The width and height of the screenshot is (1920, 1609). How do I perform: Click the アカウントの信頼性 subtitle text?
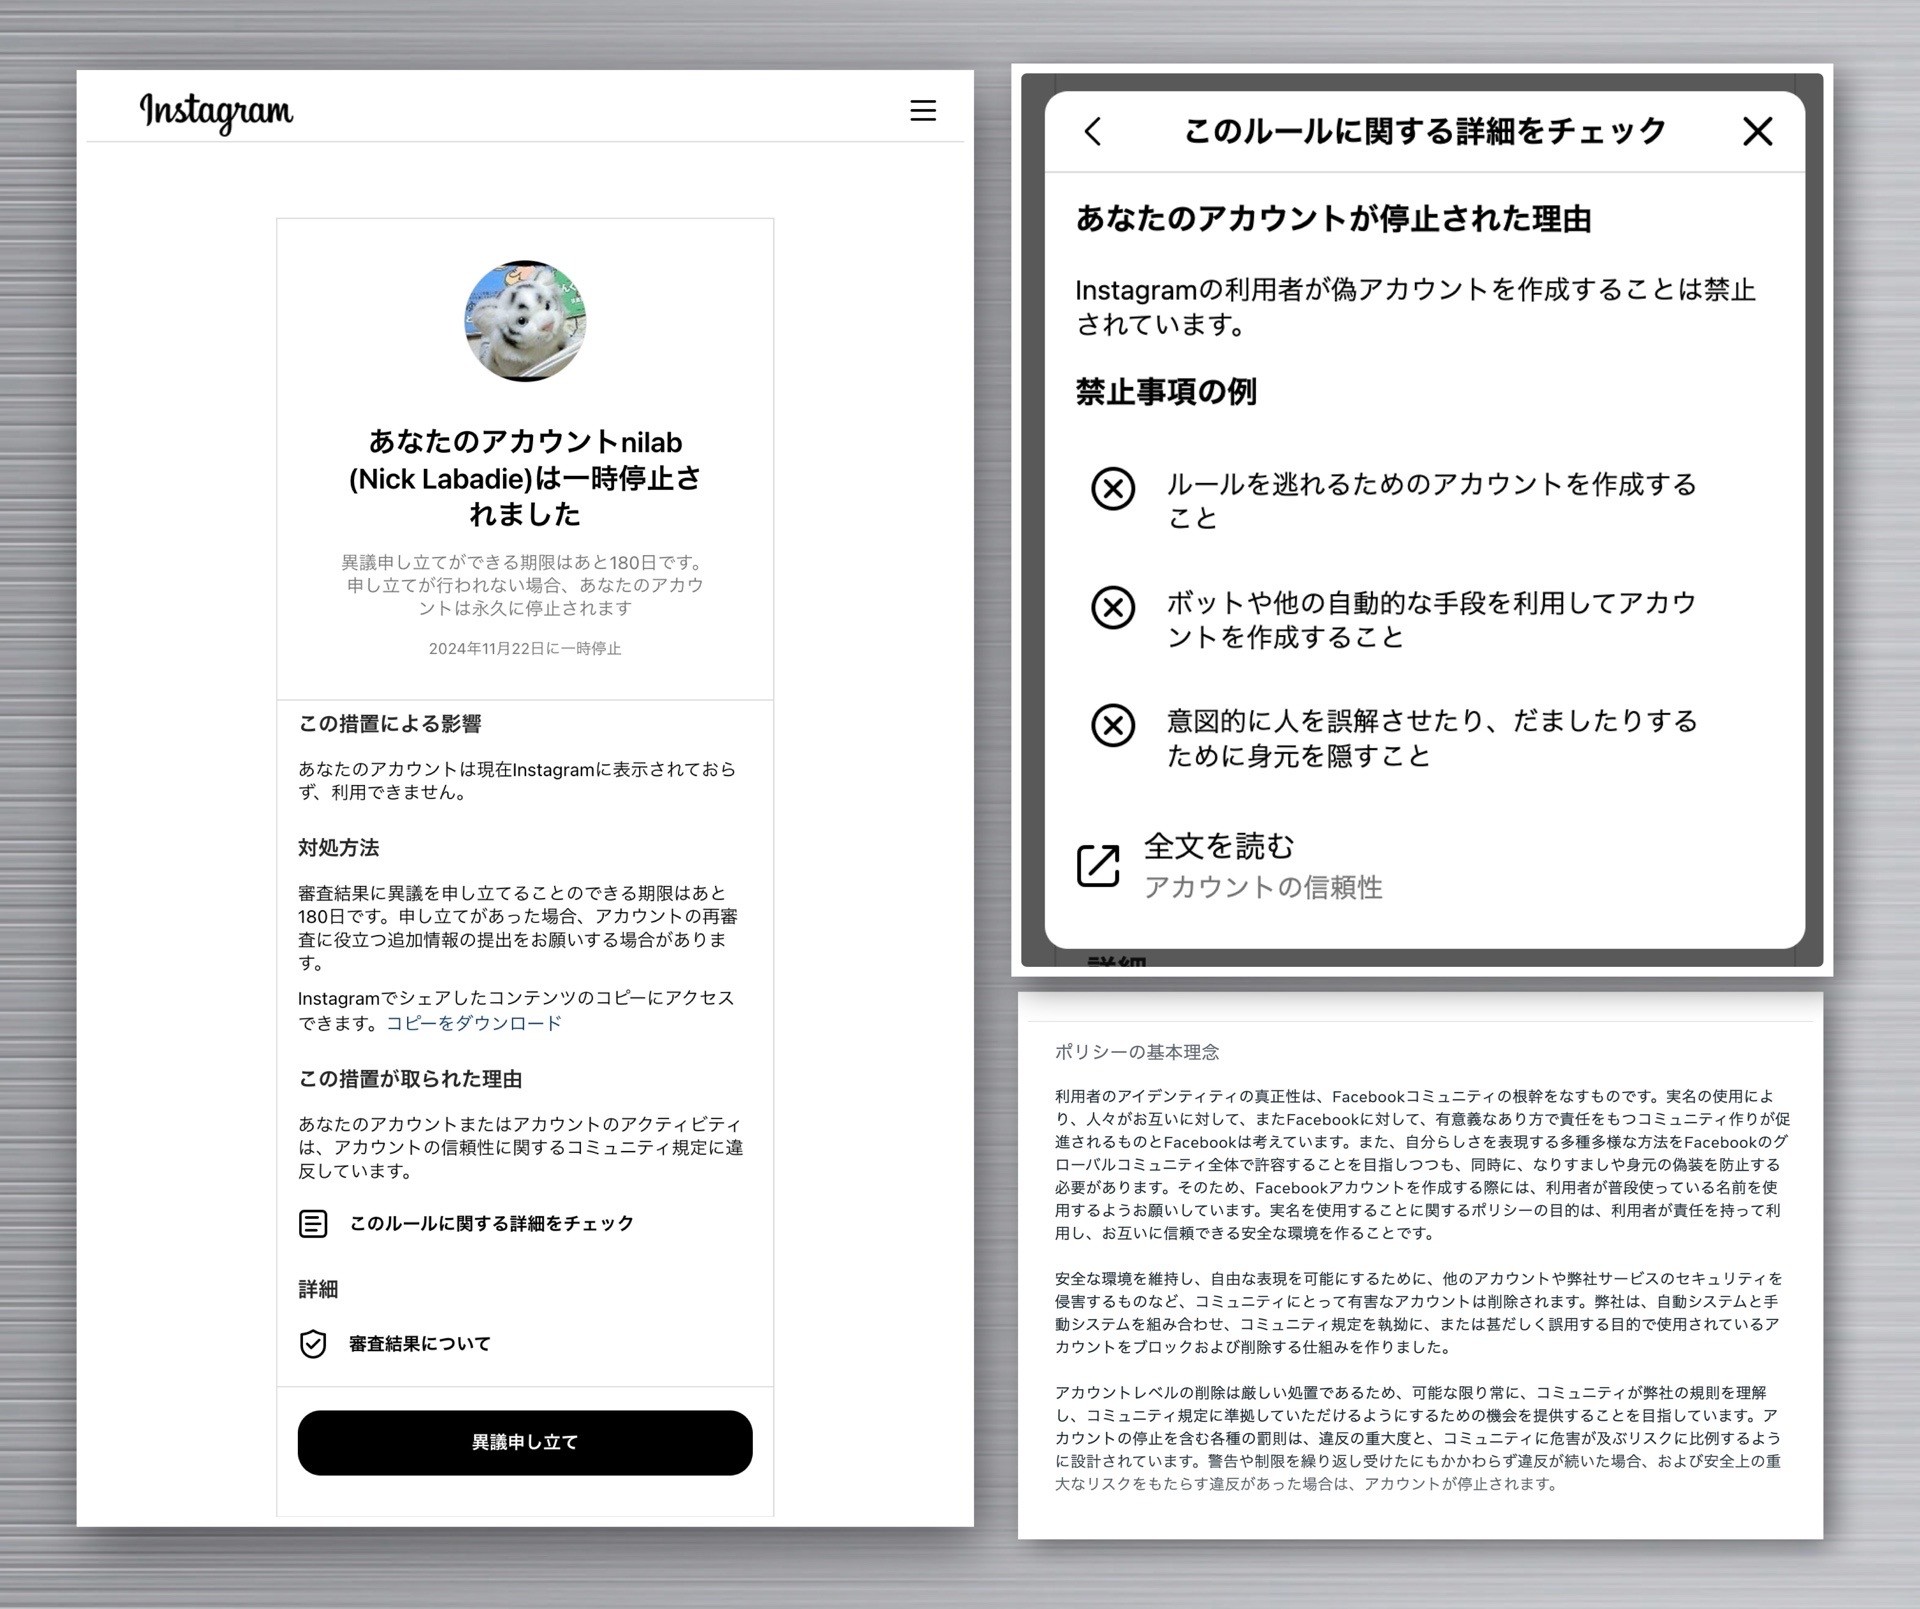1263,887
